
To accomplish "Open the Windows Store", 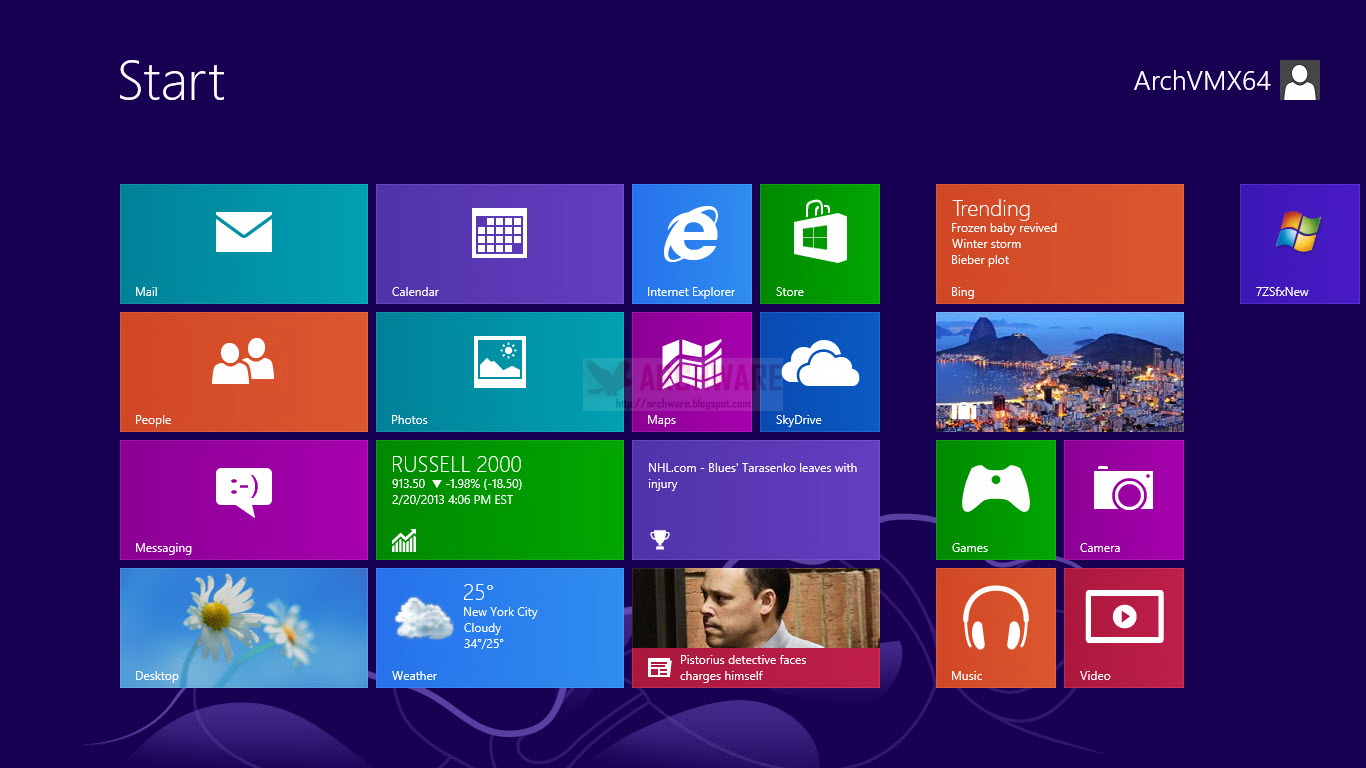I will coord(819,243).
